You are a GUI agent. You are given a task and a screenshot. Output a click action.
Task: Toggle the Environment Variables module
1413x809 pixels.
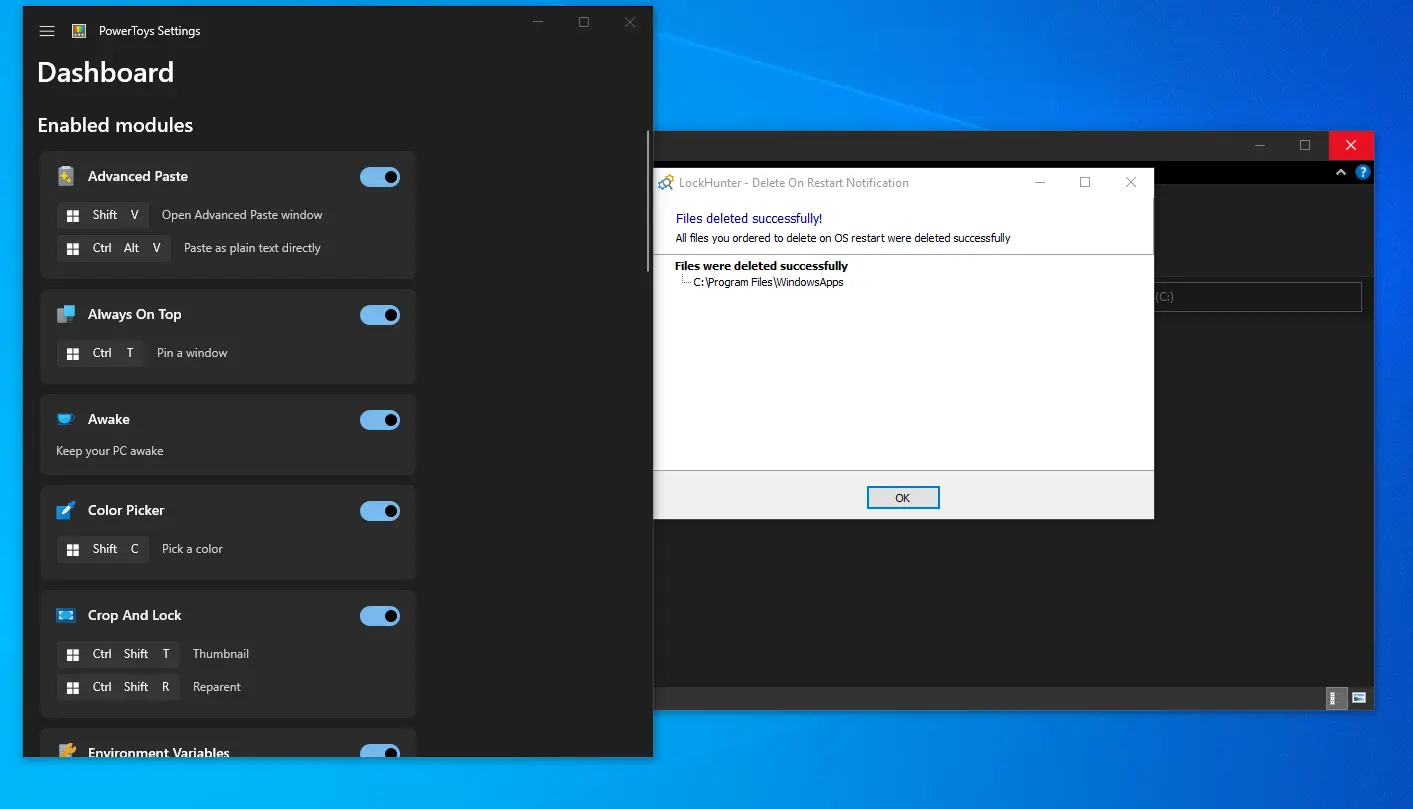(380, 751)
